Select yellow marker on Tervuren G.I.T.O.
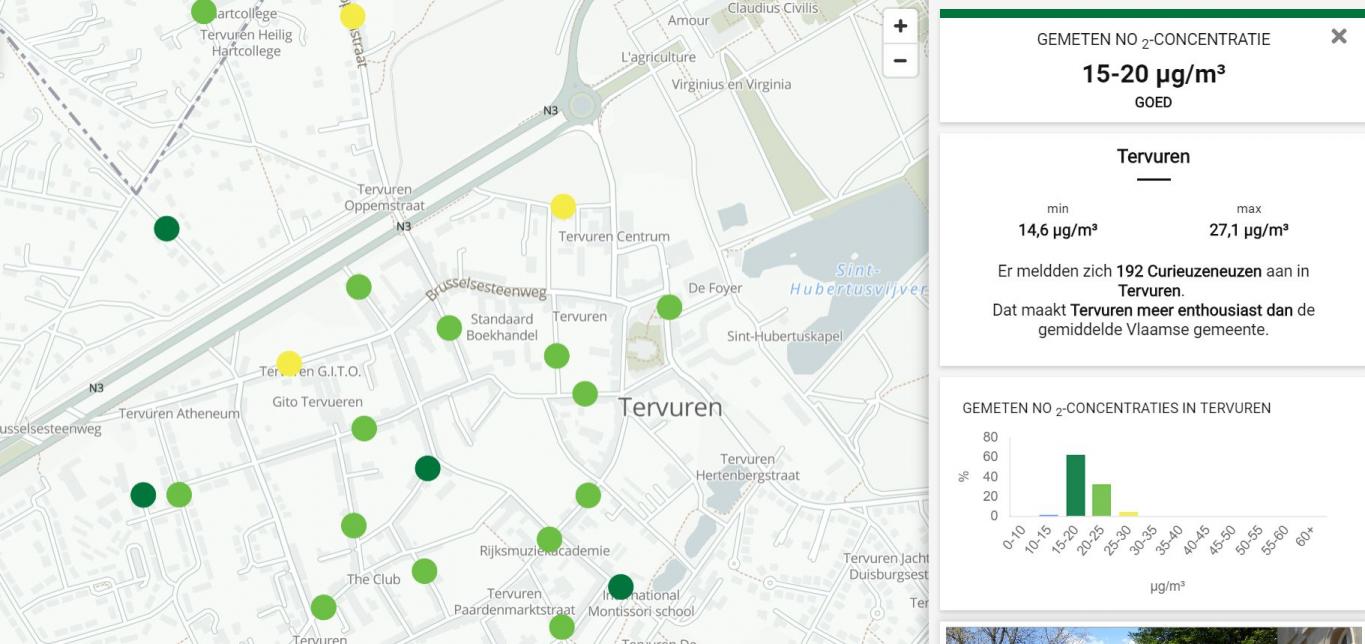The image size is (1365, 644). (289, 363)
